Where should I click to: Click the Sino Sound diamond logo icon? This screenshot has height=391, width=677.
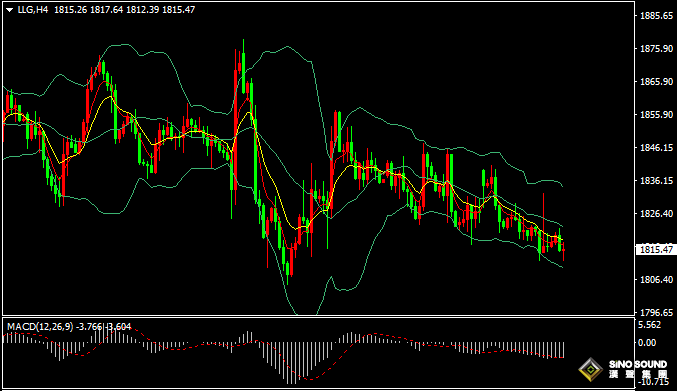tap(591, 369)
